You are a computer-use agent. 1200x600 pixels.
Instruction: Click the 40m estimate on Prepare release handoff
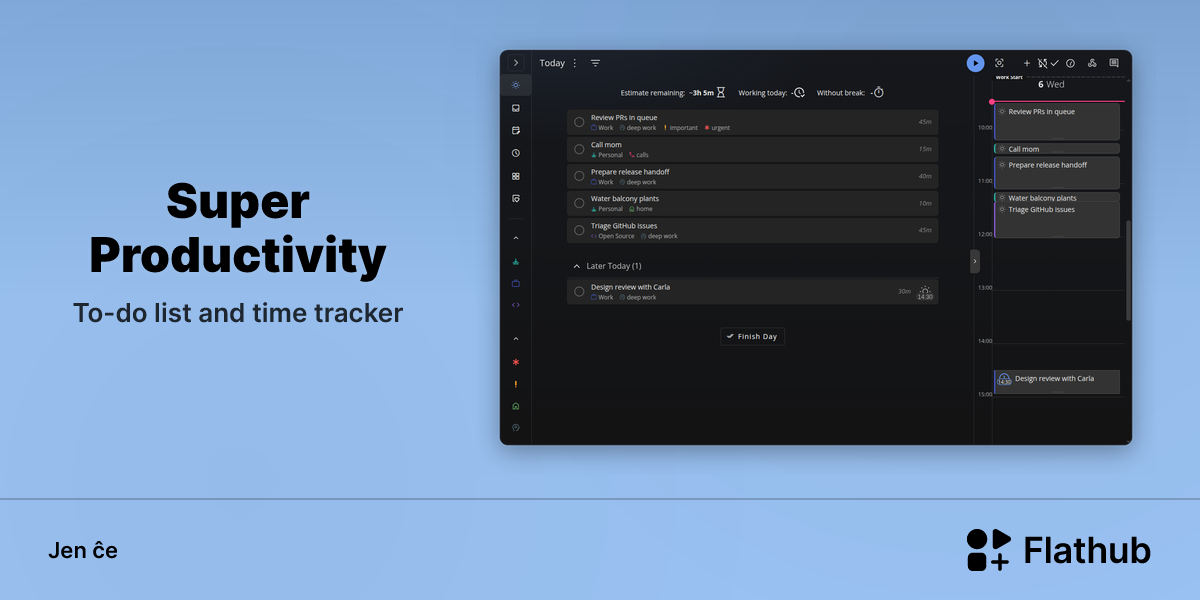tap(925, 176)
